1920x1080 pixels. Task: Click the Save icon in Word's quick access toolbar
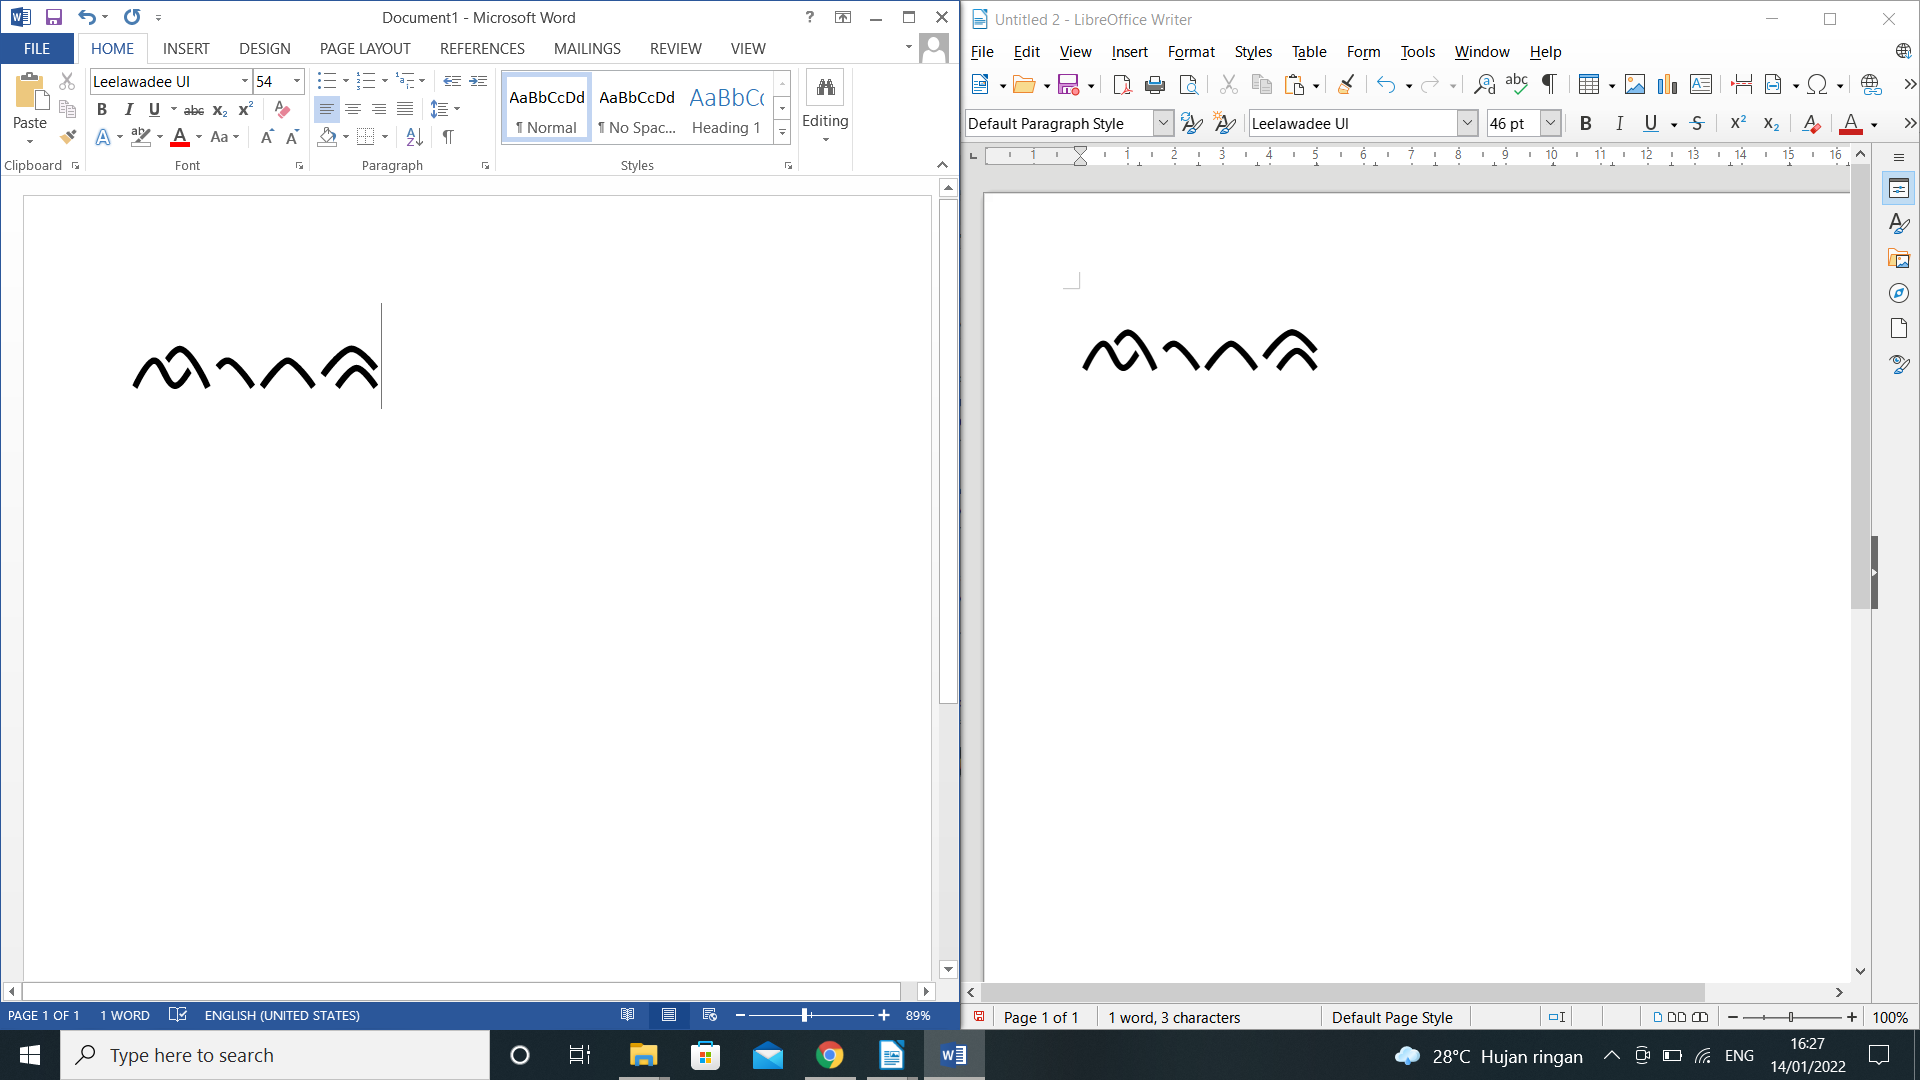[54, 17]
